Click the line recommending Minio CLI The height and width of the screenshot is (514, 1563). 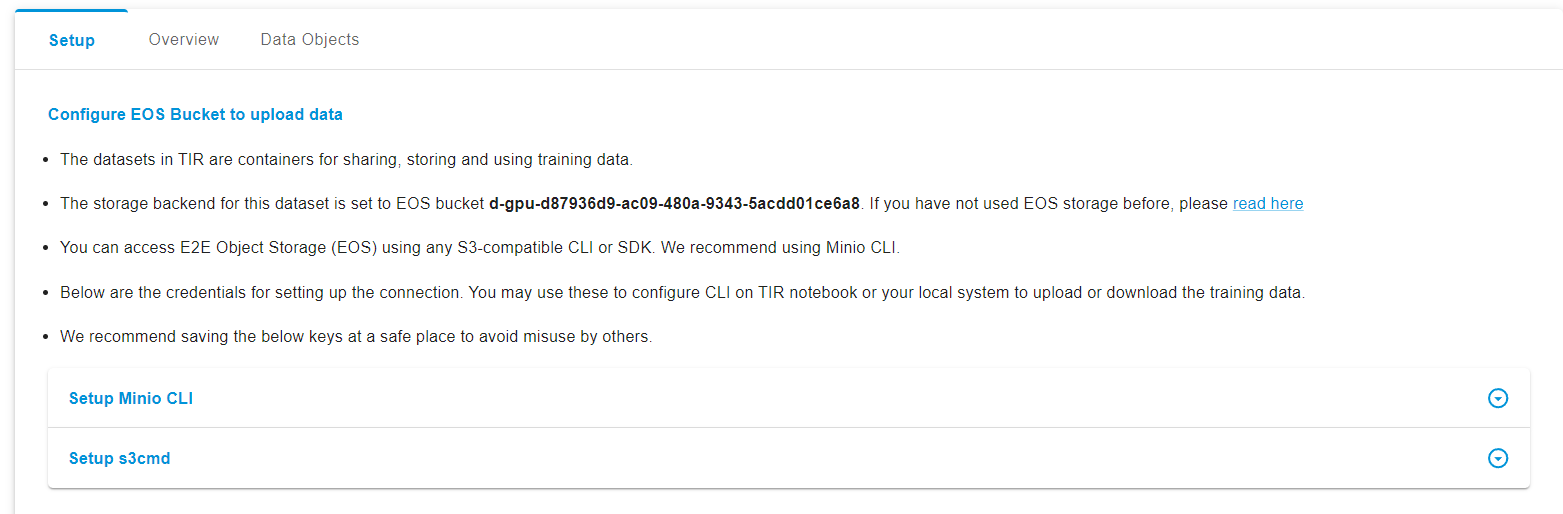coord(480,247)
